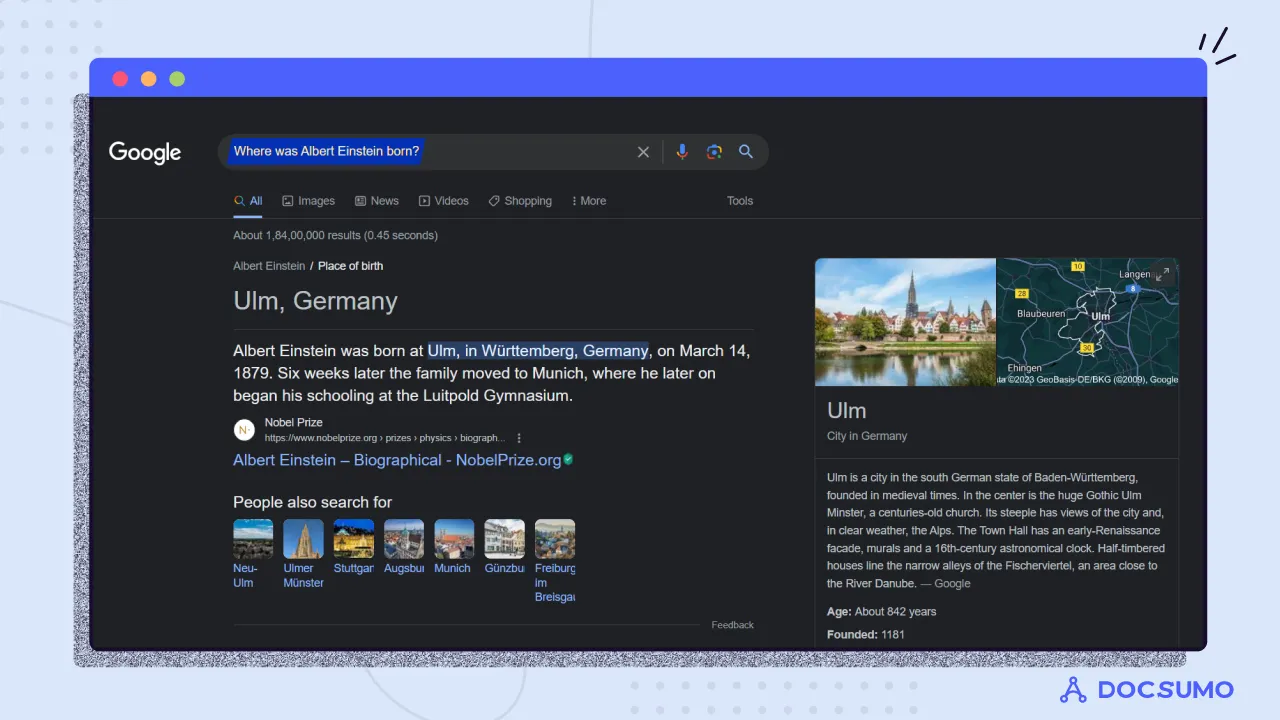Open Google Lens image search icon
Screen dimensions: 1280x720
tap(714, 152)
